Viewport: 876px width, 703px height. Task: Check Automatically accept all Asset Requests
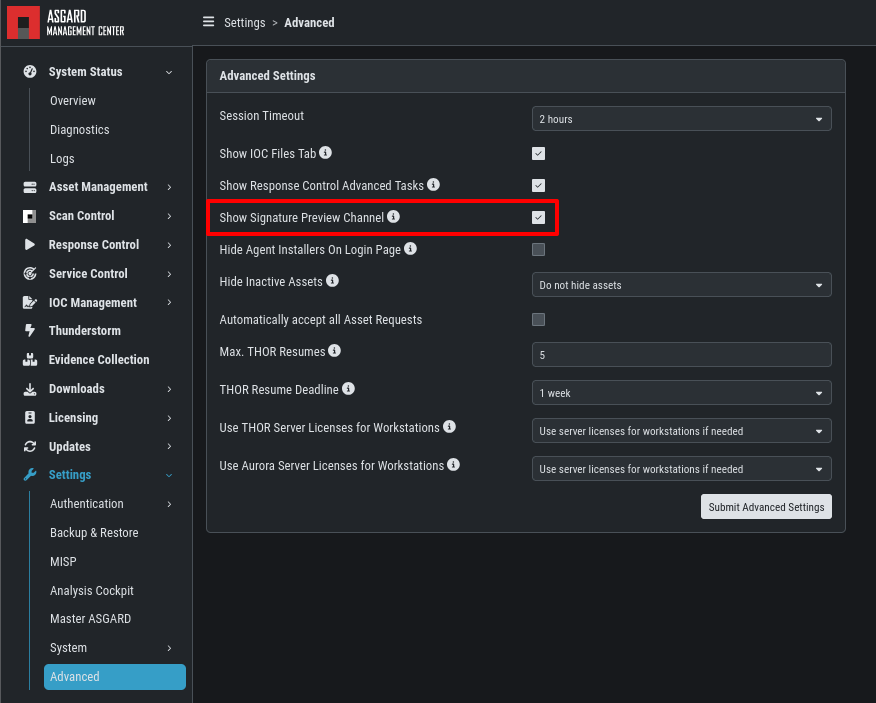[x=539, y=319]
